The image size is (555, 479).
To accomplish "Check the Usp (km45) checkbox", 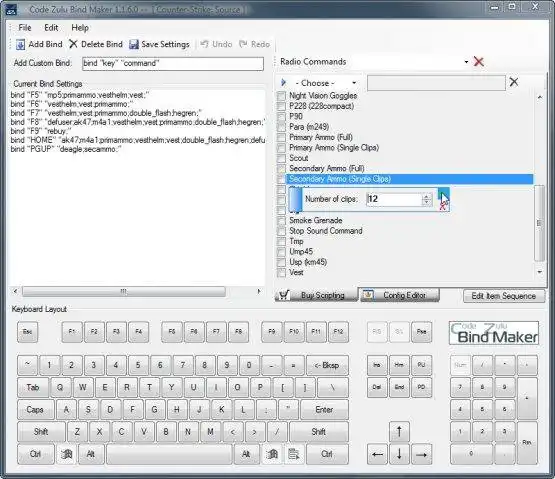I will (x=281, y=262).
